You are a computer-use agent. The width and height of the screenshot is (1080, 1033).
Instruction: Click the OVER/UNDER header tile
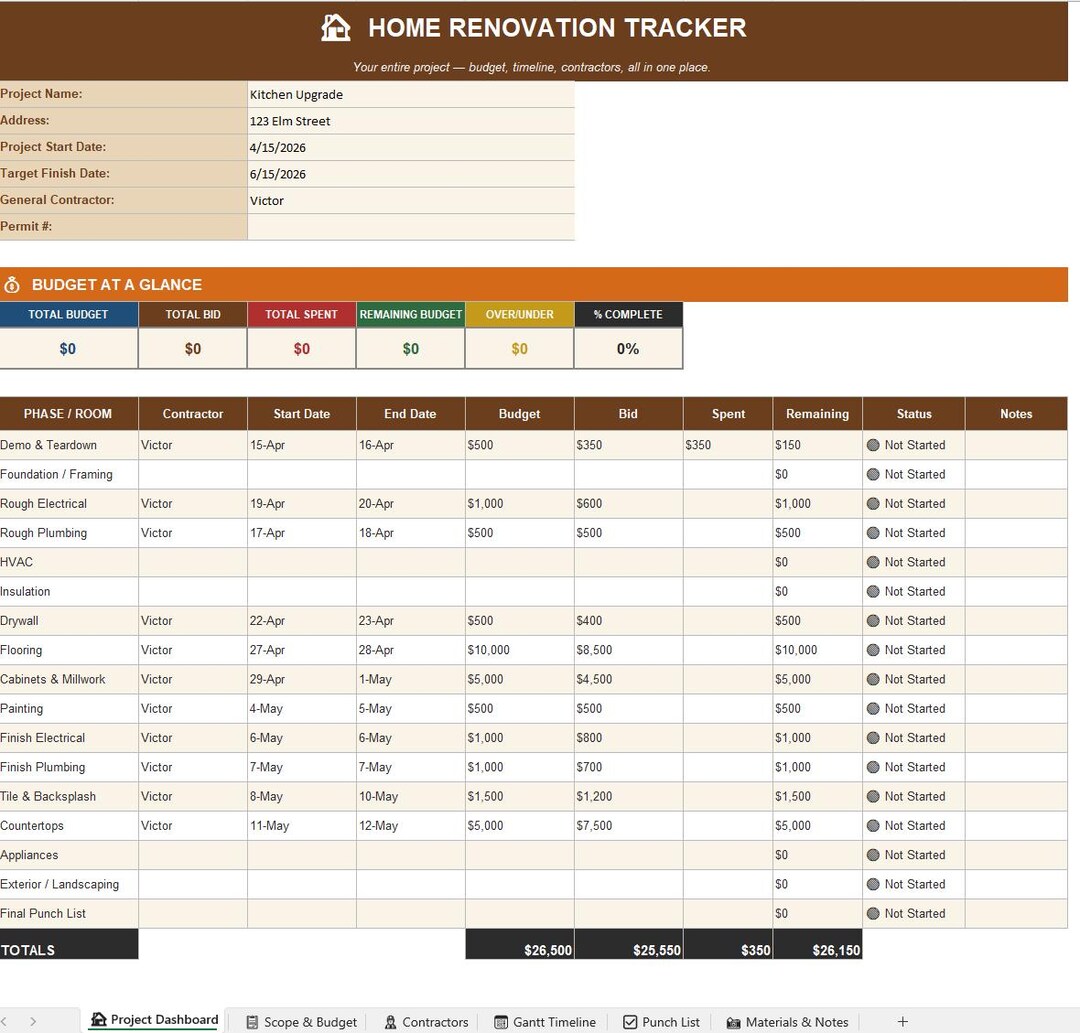tap(519, 315)
